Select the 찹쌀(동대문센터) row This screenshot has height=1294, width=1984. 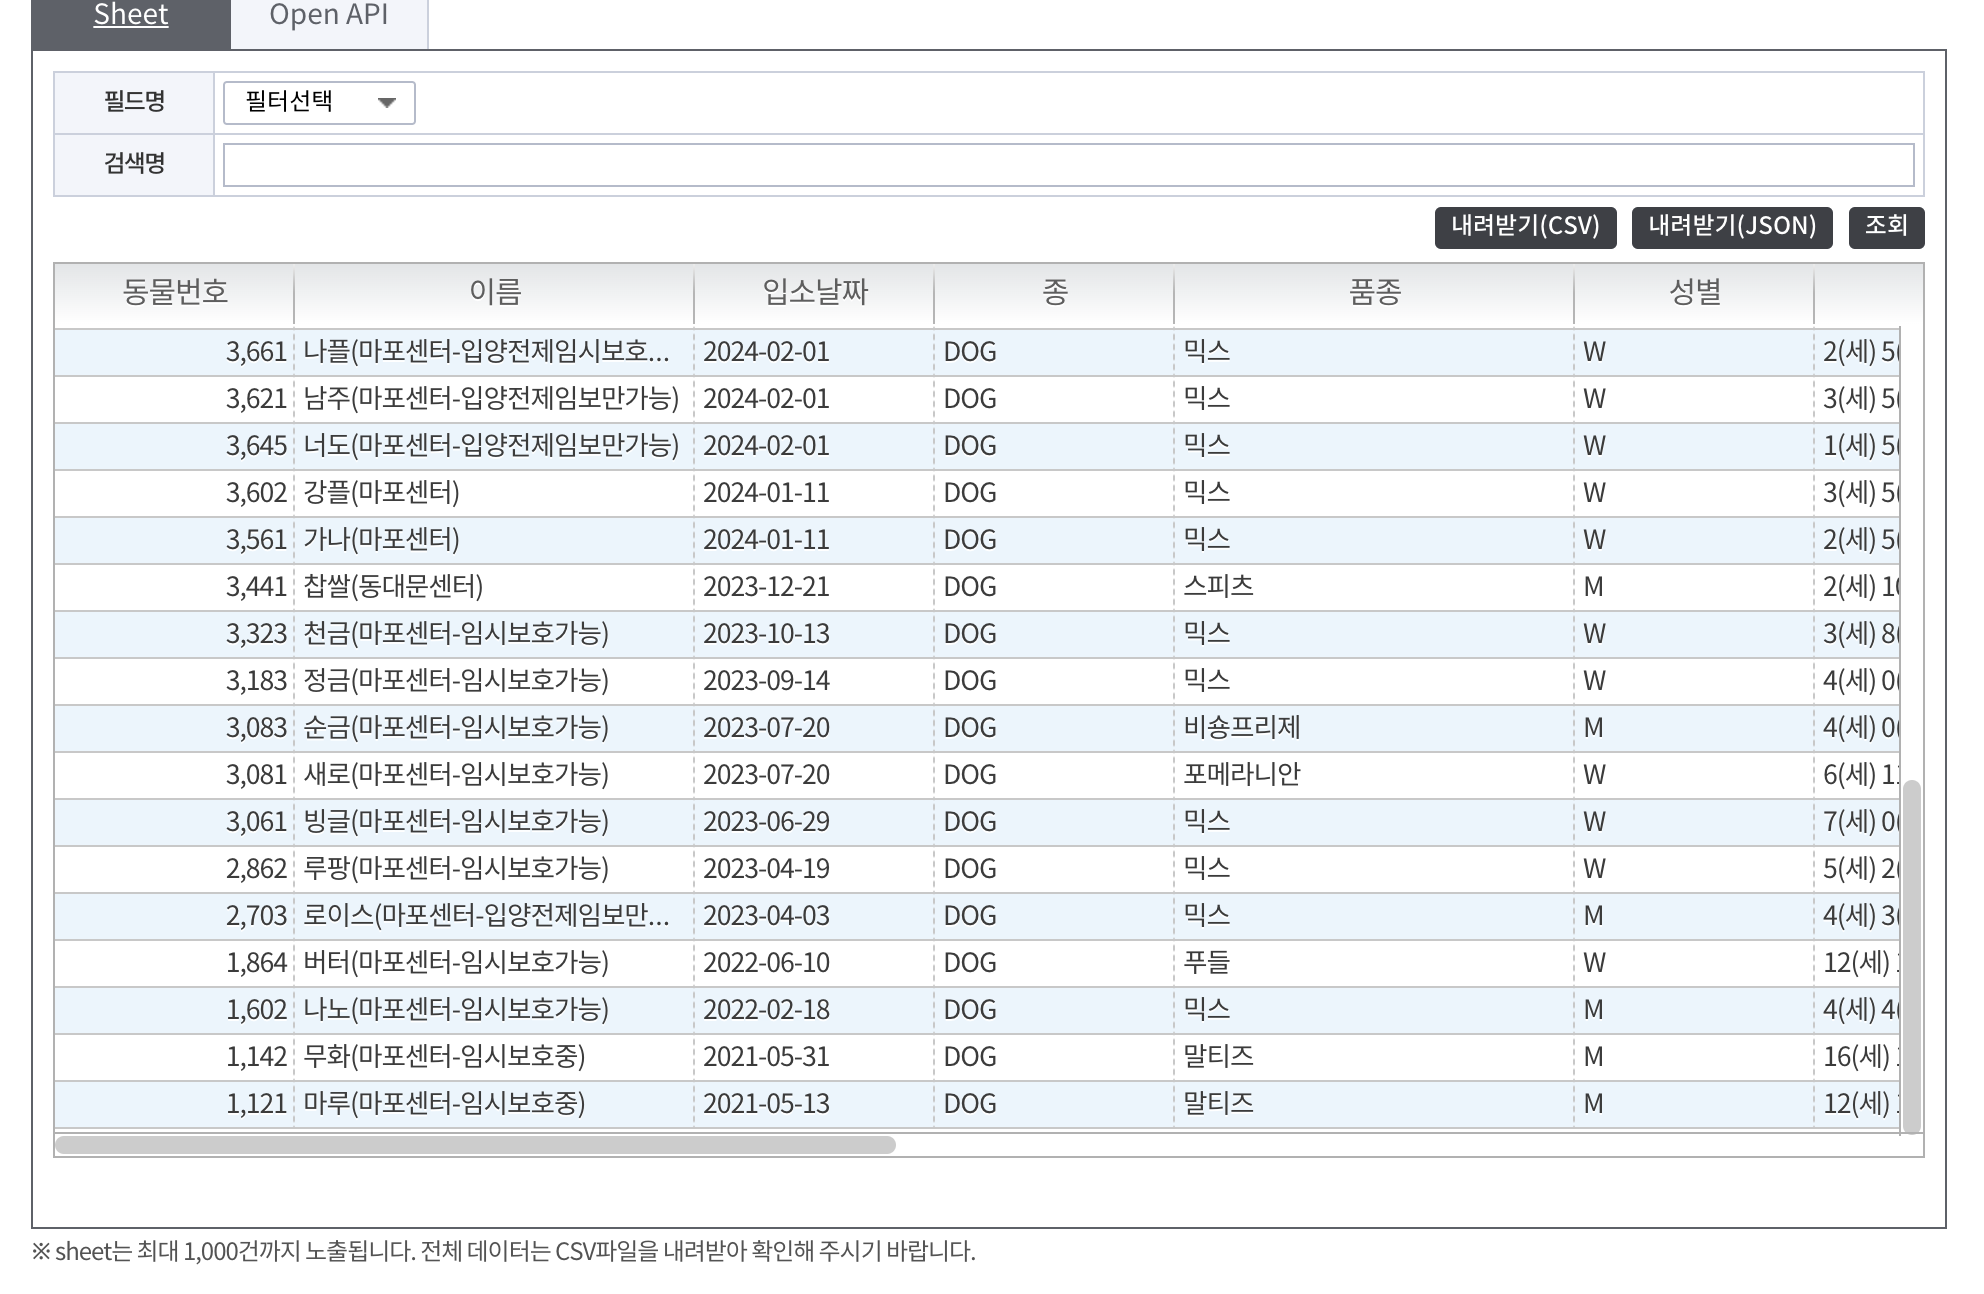(393, 587)
